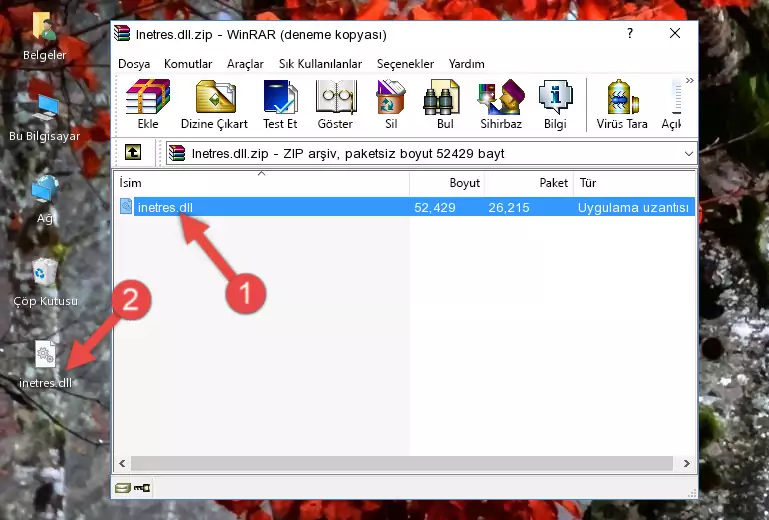Viewport: 769px width, 520px height.
Task: Expand toolbar overflow chevron
Action: 690,80
